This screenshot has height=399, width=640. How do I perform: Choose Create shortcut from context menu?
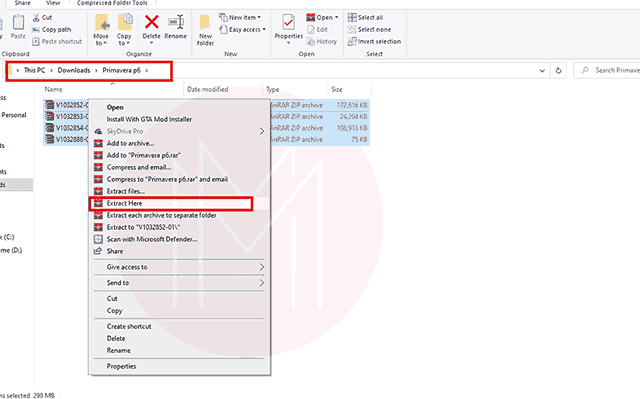coord(180,326)
